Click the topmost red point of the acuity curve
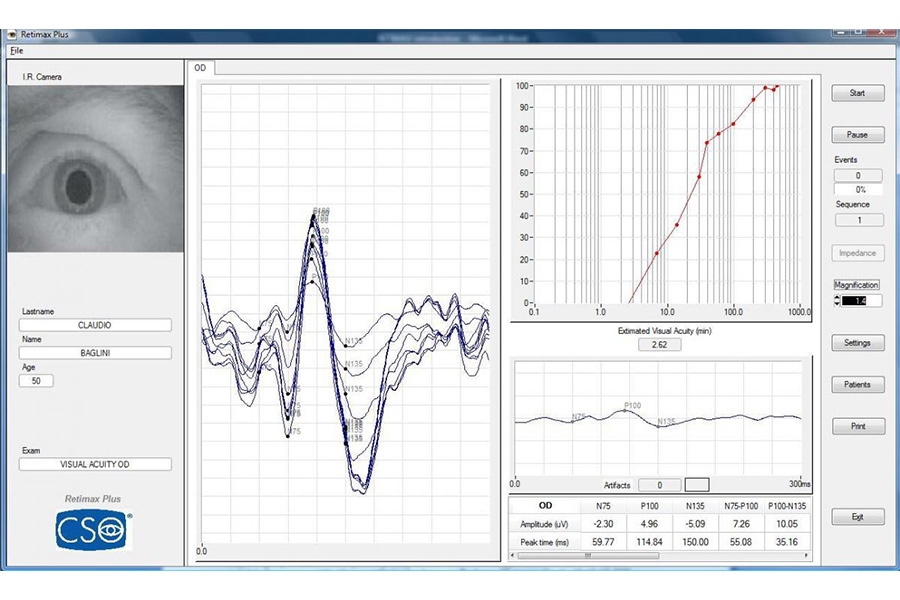 tap(777, 86)
